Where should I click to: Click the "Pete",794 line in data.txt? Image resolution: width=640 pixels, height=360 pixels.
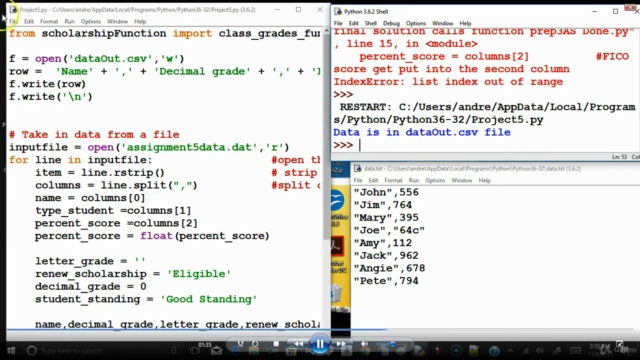(x=386, y=281)
